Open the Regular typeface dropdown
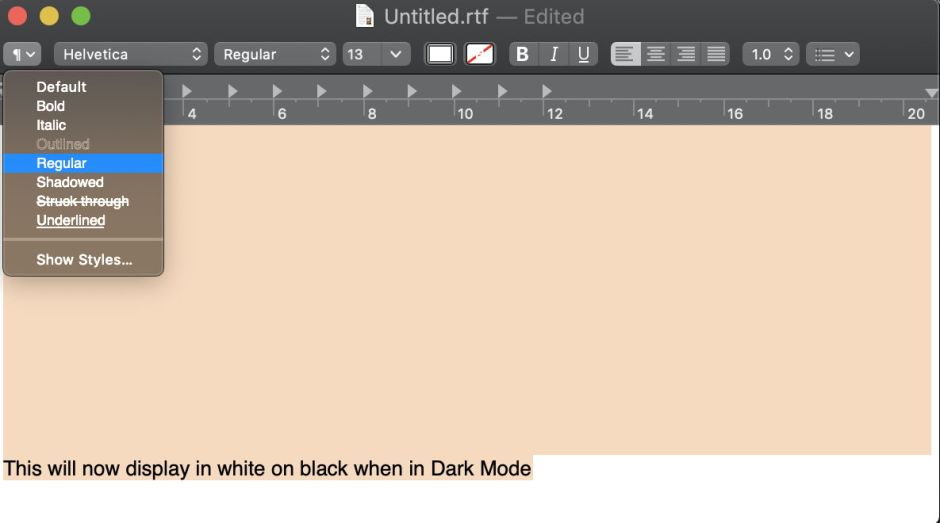Image resolution: width=940 pixels, height=523 pixels. pyautogui.click(x=275, y=54)
